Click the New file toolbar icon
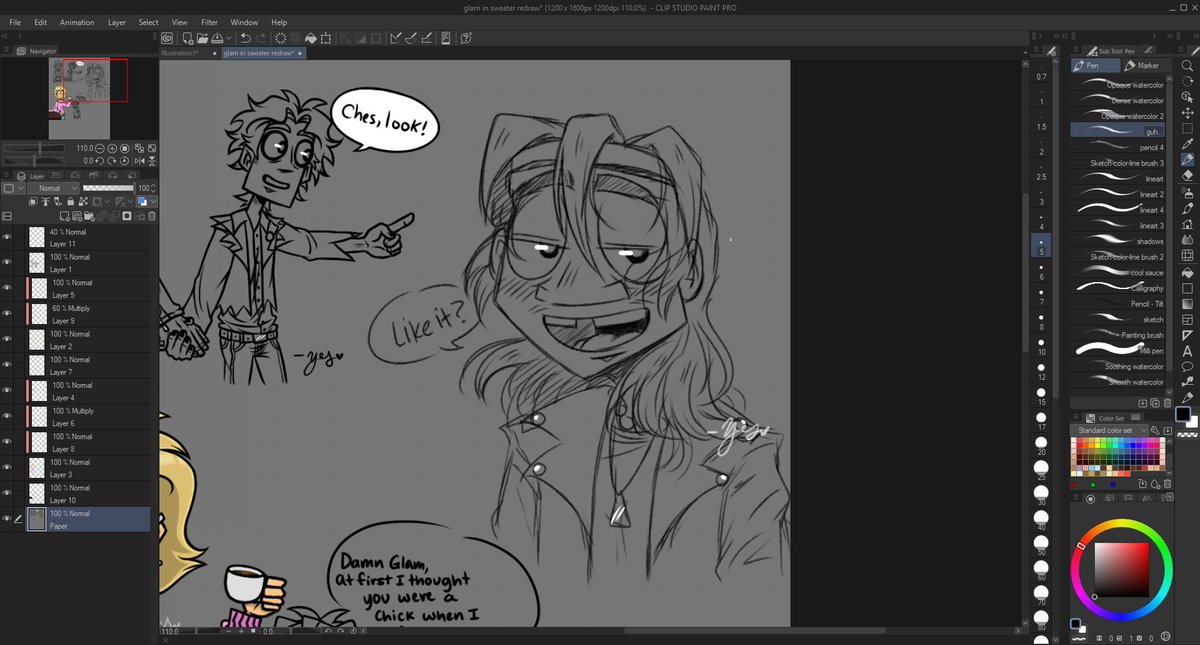Screen dimensions: 1200x645 point(187,38)
